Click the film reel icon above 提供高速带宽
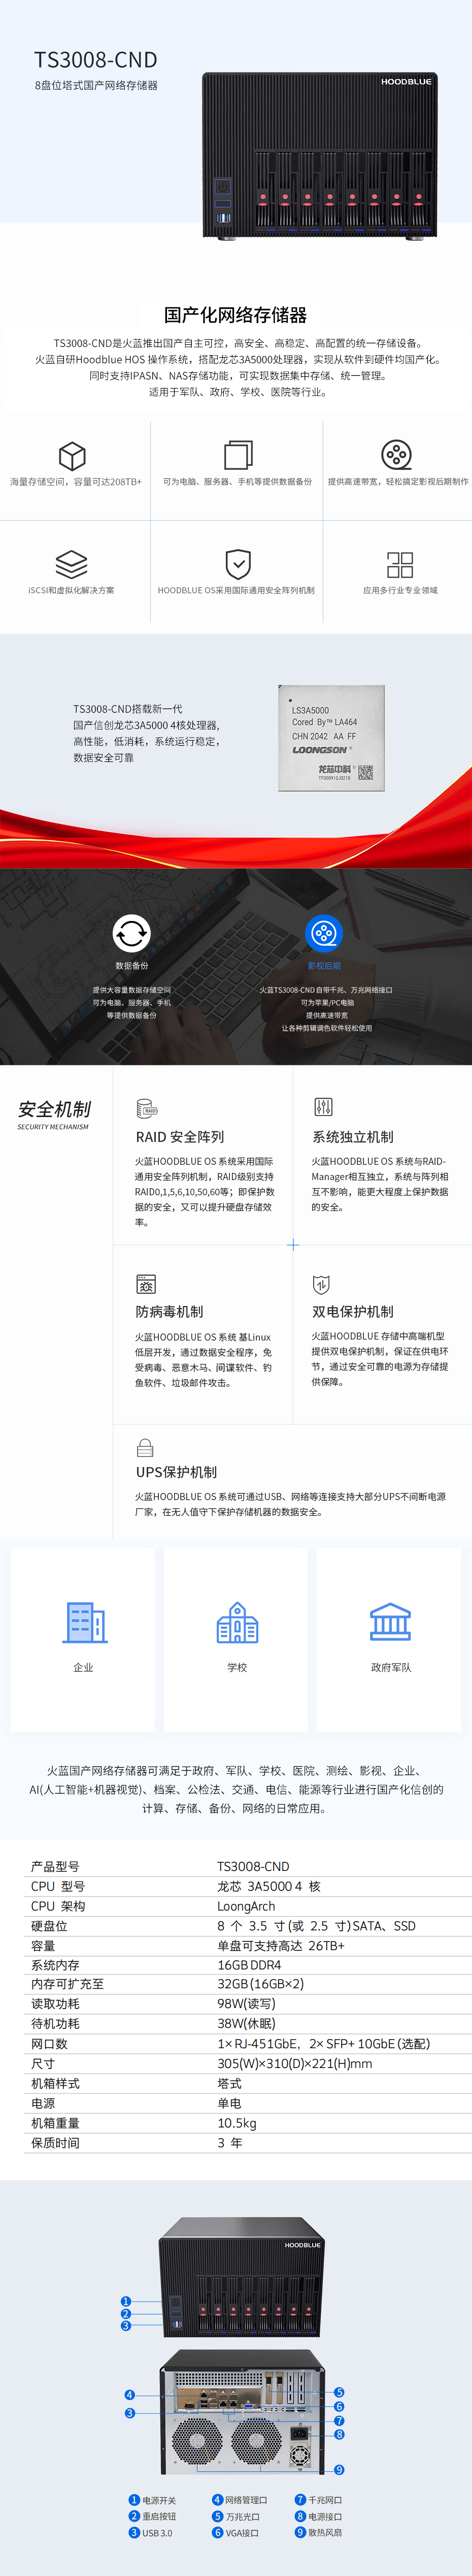Viewport: 472px width, 2576px height. (397, 455)
